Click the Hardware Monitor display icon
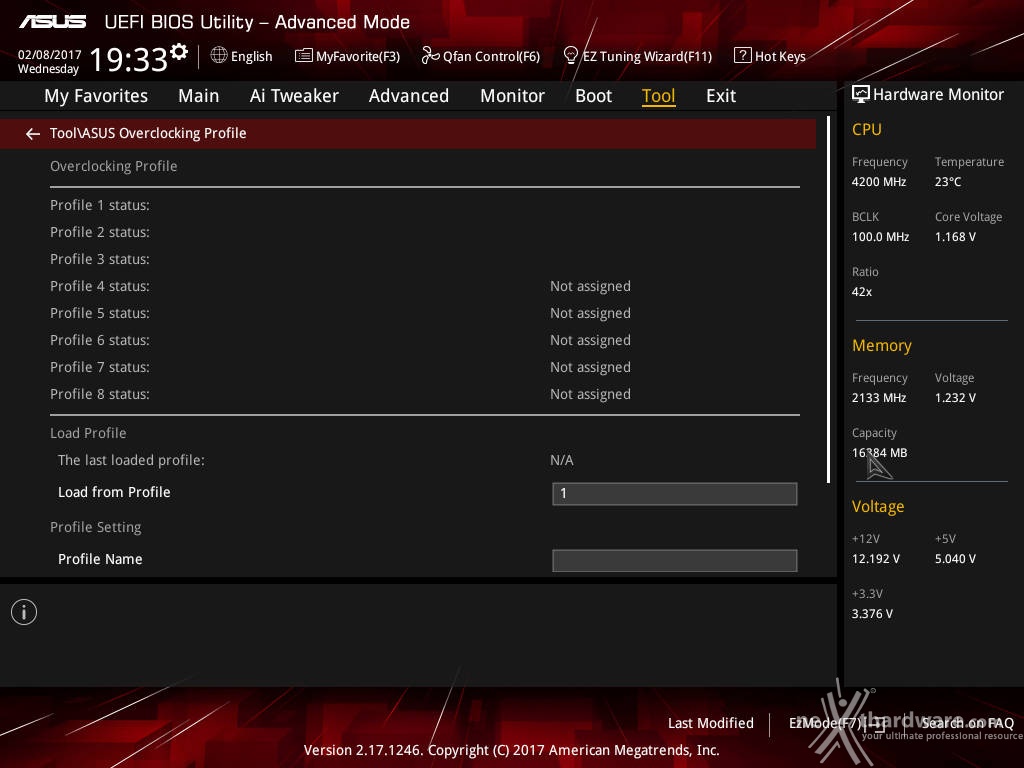 [x=861, y=94]
